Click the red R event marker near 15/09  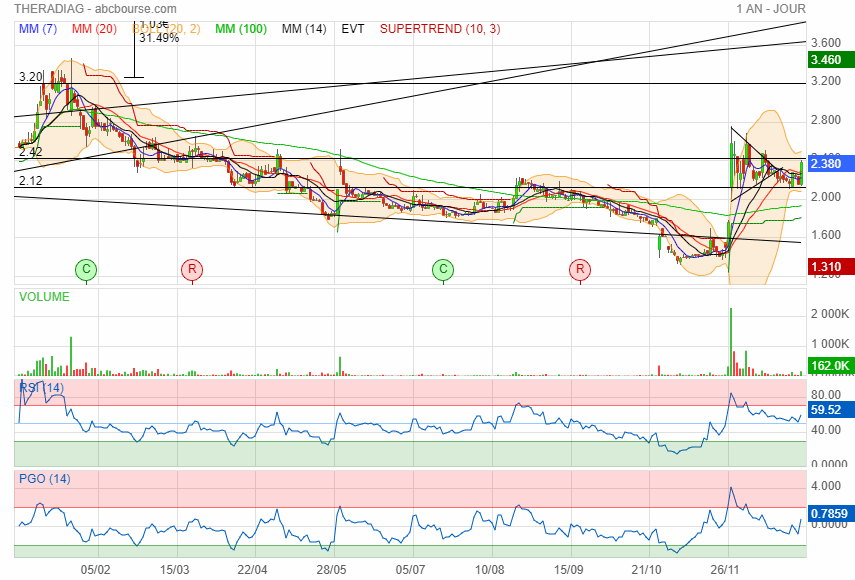pyautogui.click(x=580, y=269)
